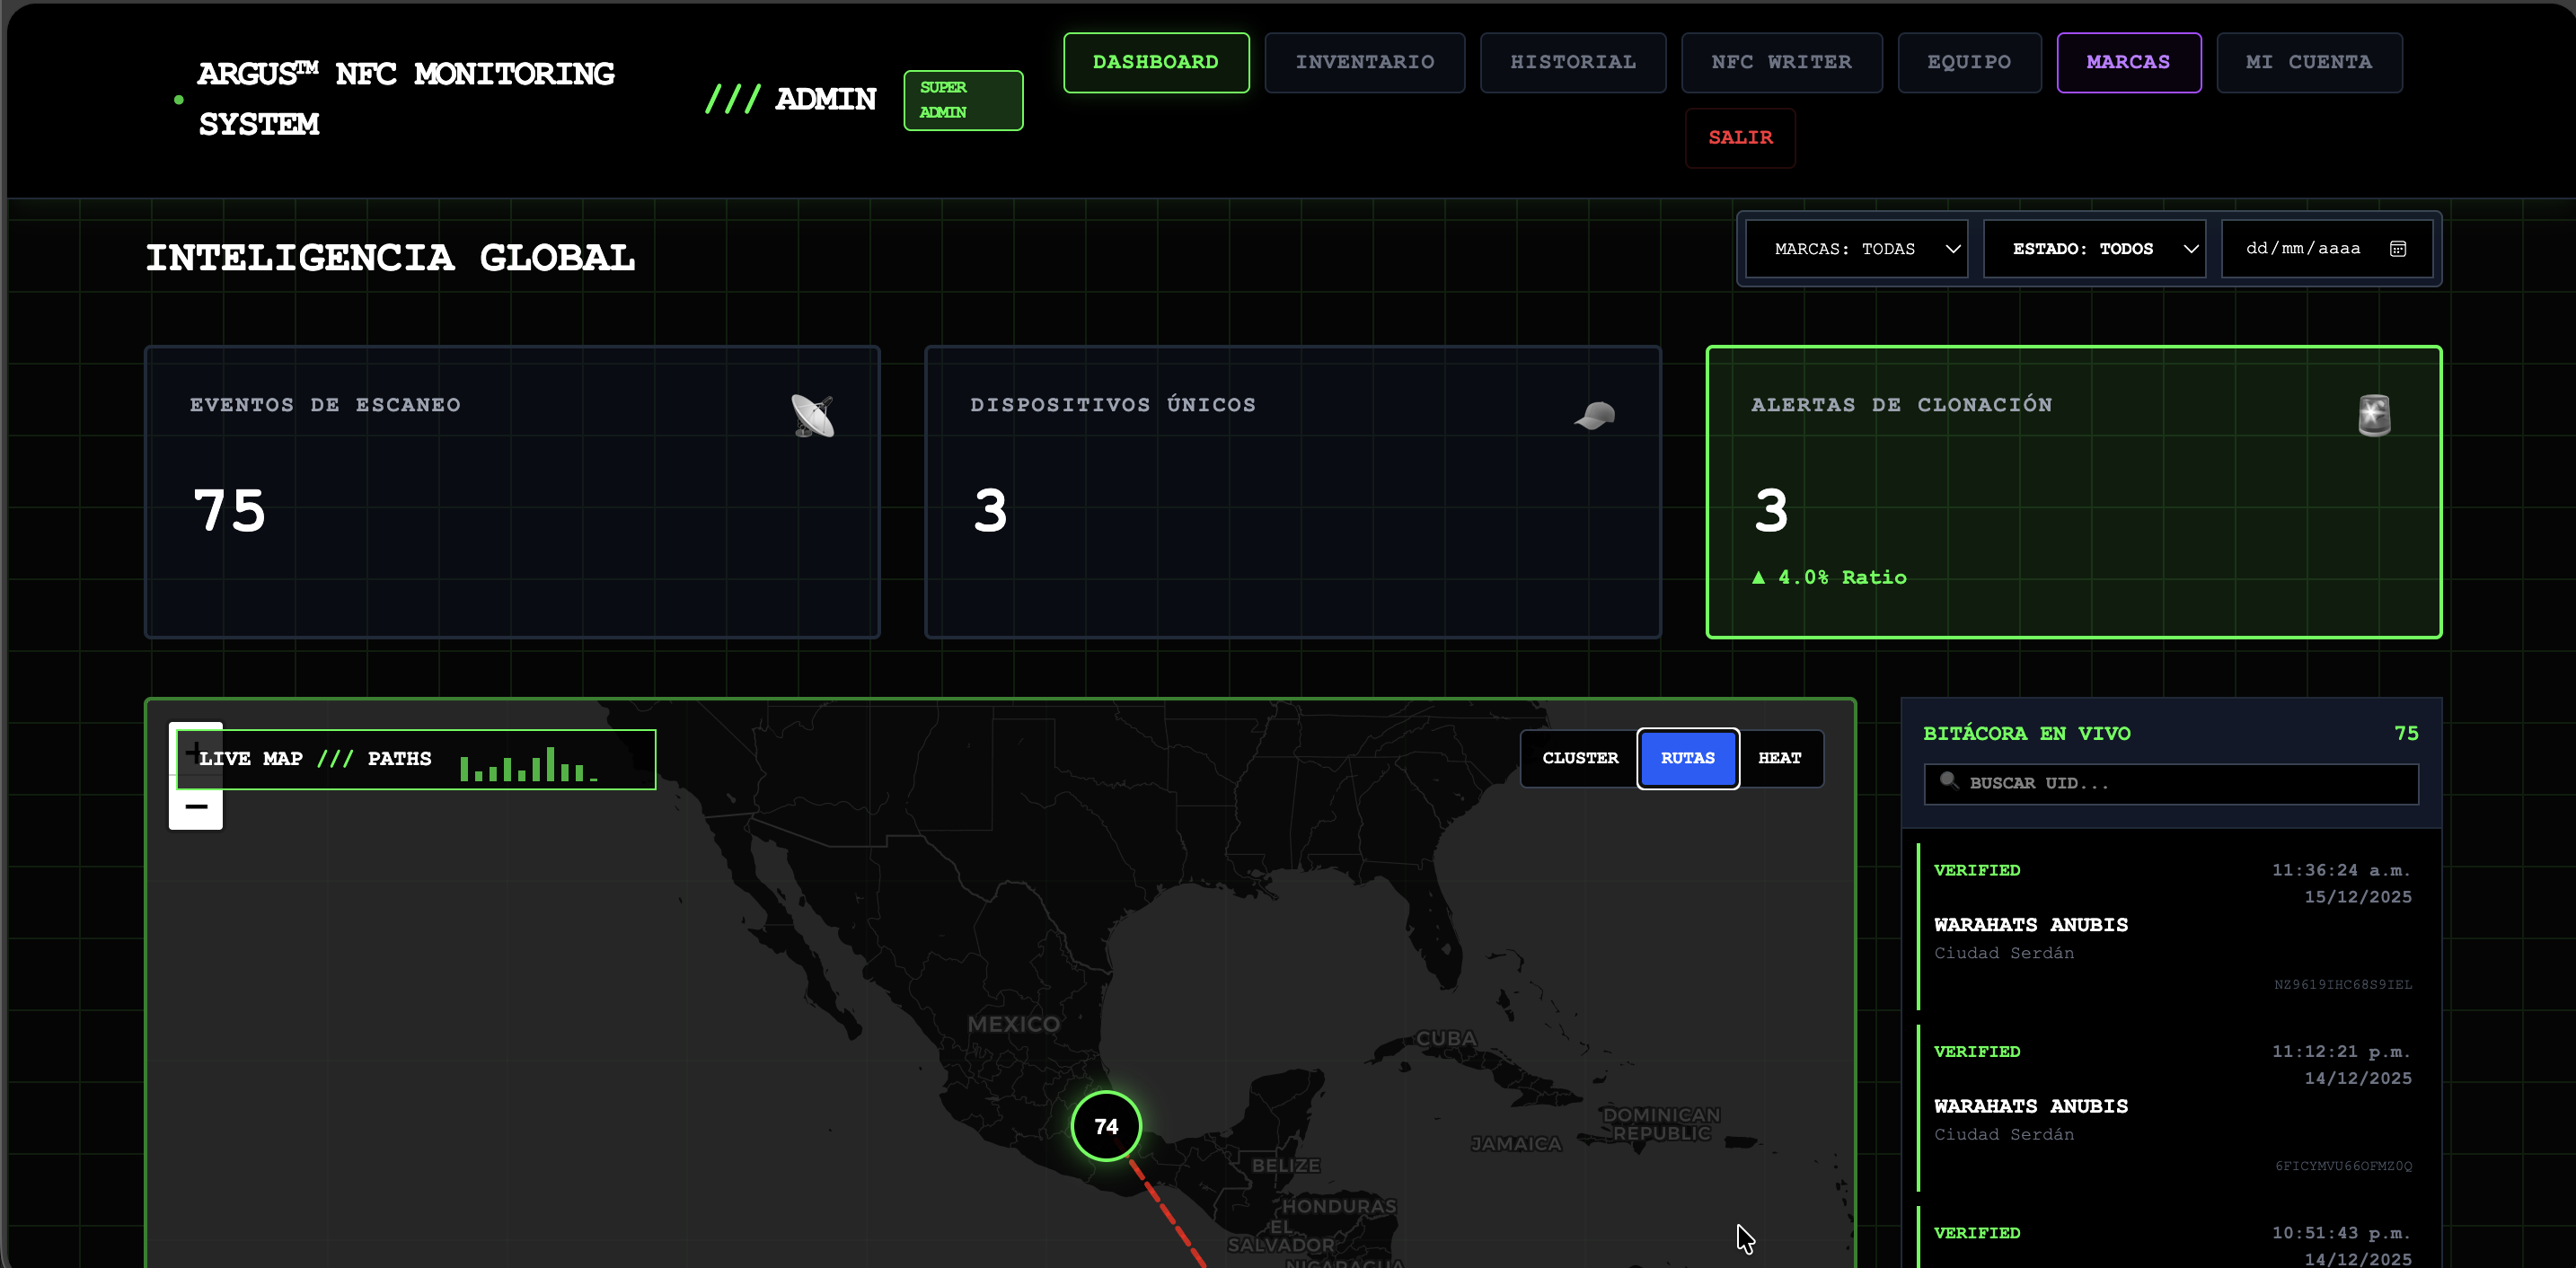Select the cluster marker labeled 74 in Mexico

pos(1105,1125)
